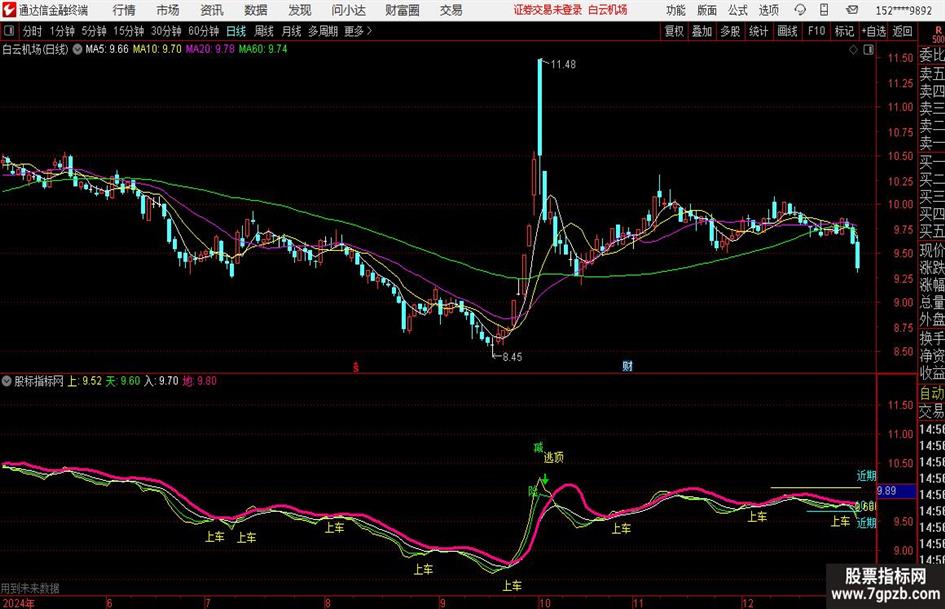This screenshot has width=945, height=609.
Task: Toggle the left panel icon beside 分时
Action: pos(9,31)
